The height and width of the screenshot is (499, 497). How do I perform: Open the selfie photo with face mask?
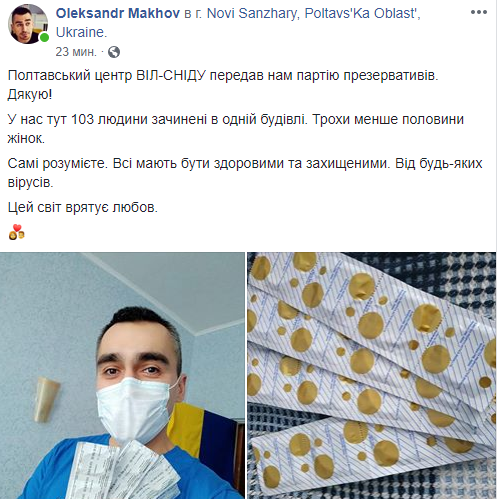pyautogui.click(x=122, y=375)
